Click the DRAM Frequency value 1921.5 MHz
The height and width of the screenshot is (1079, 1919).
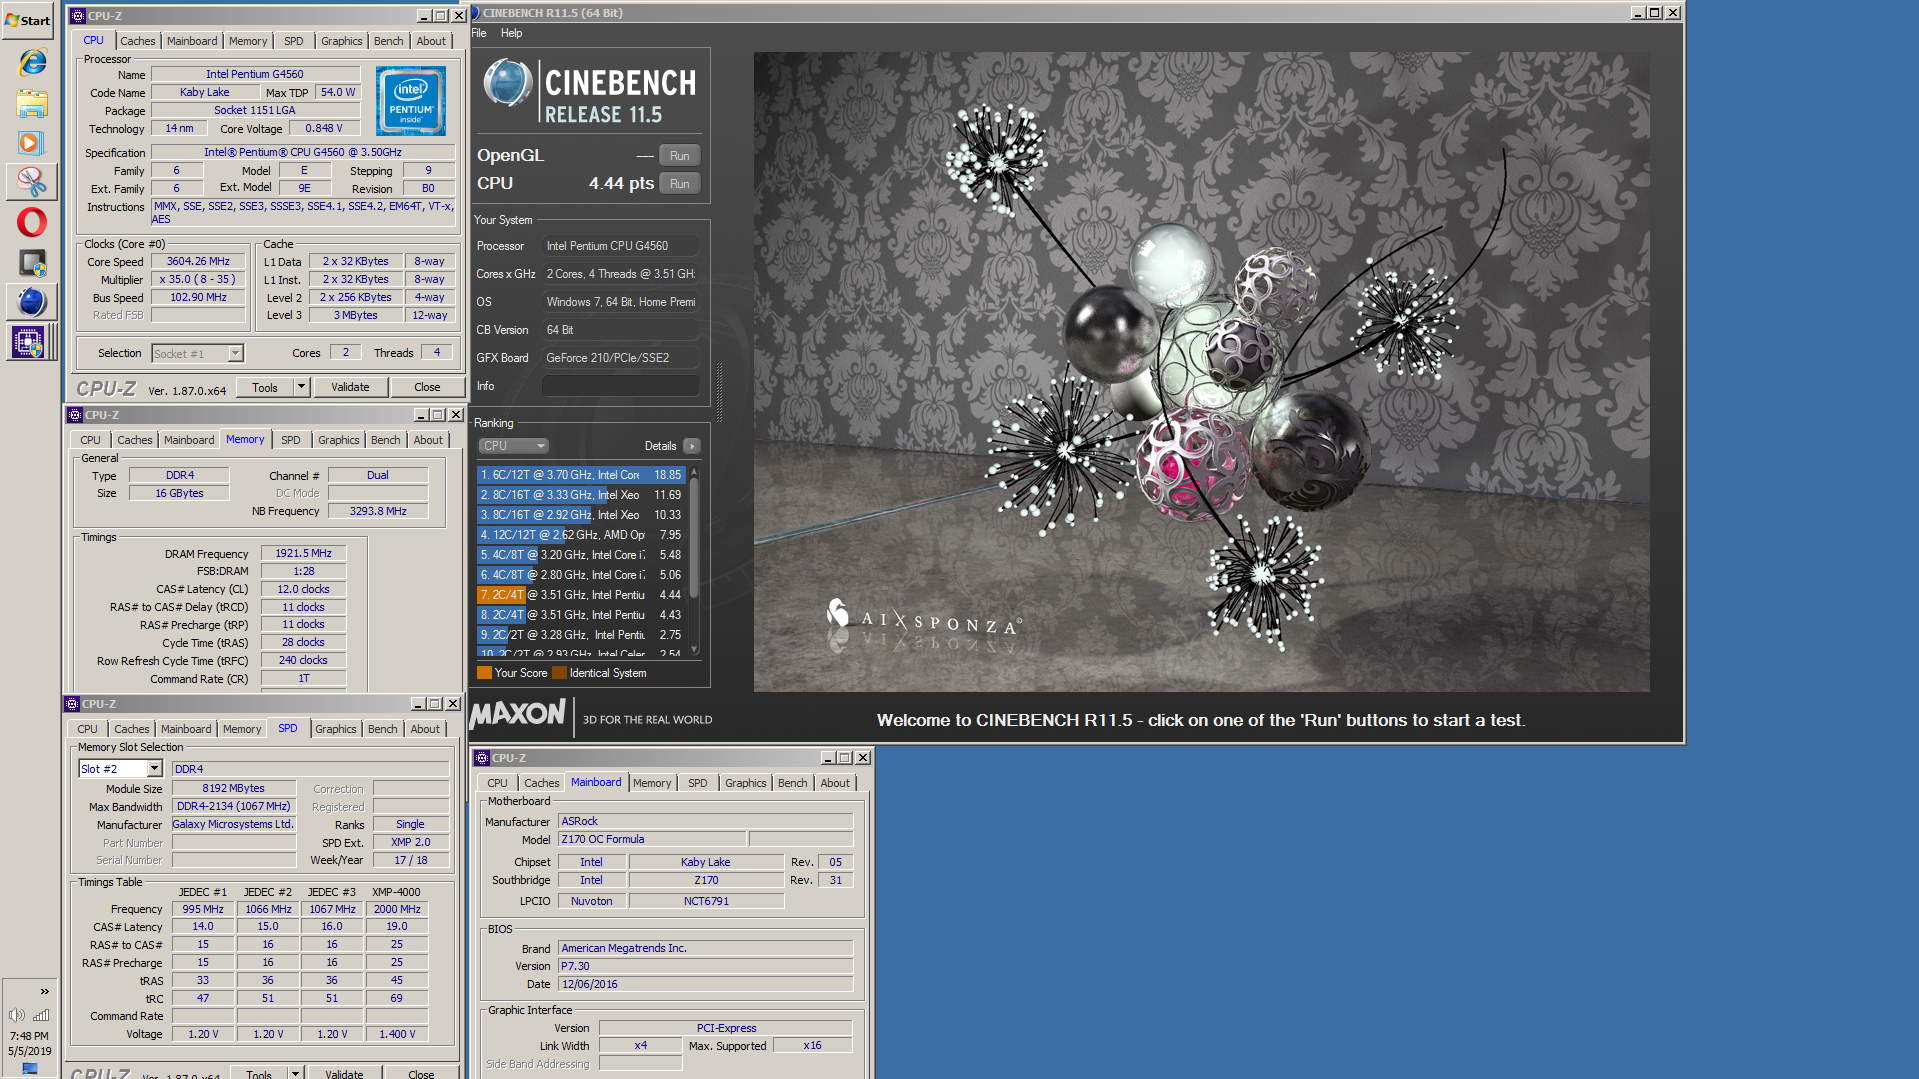pos(304,553)
